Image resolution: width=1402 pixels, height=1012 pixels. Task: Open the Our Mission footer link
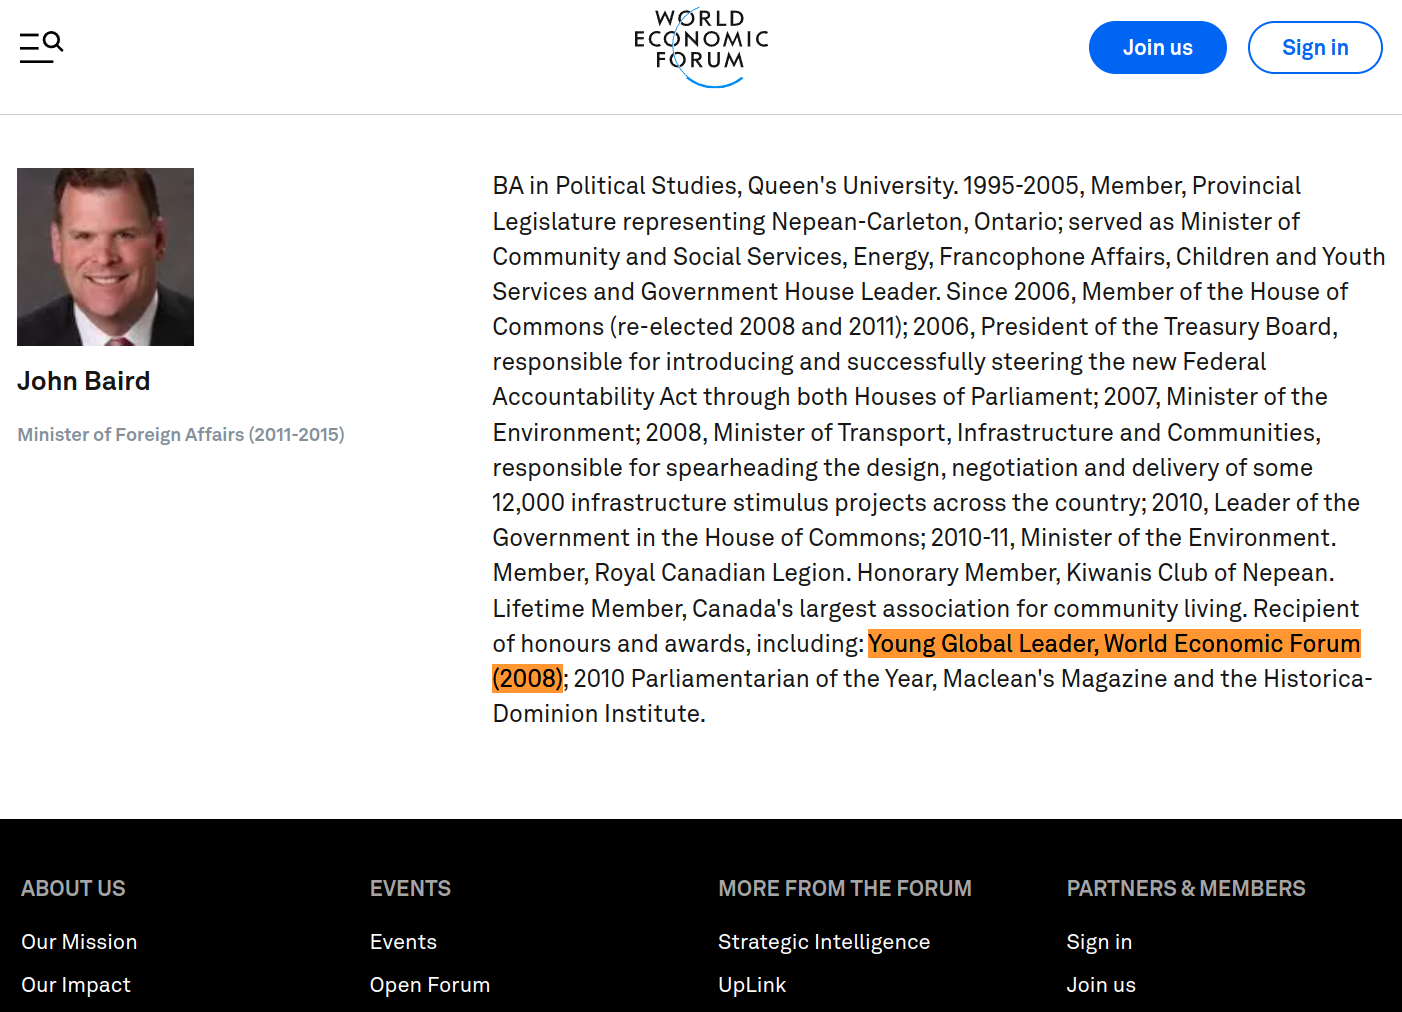pos(79,942)
